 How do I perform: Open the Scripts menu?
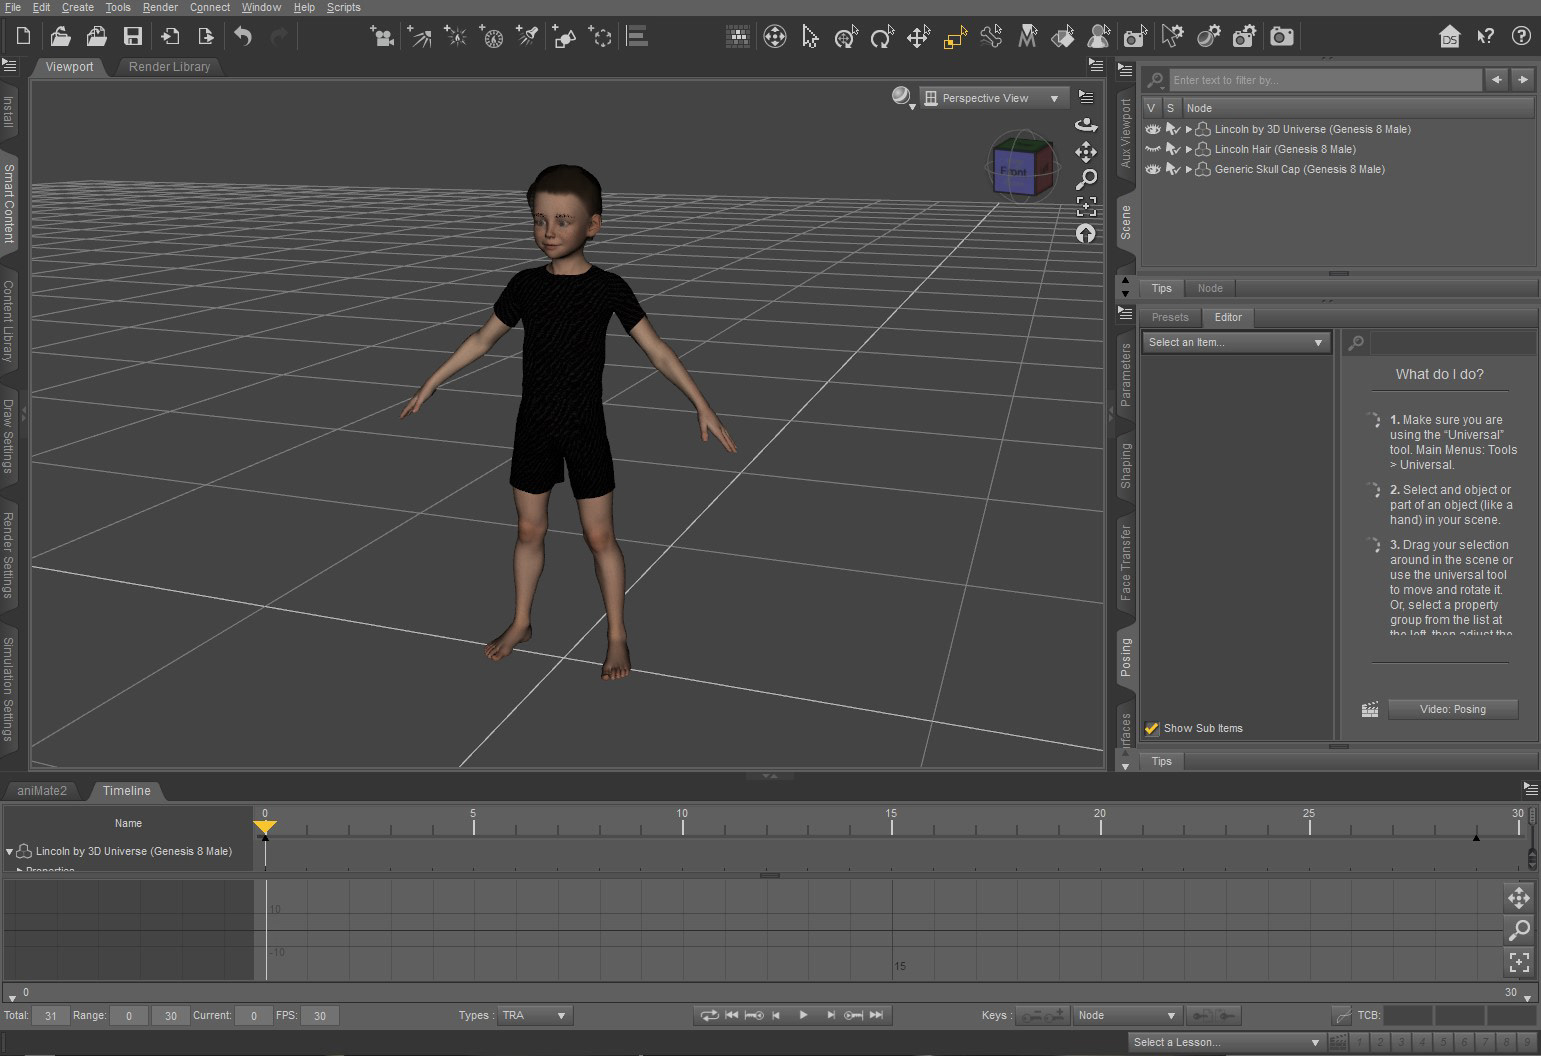coord(343,7)
